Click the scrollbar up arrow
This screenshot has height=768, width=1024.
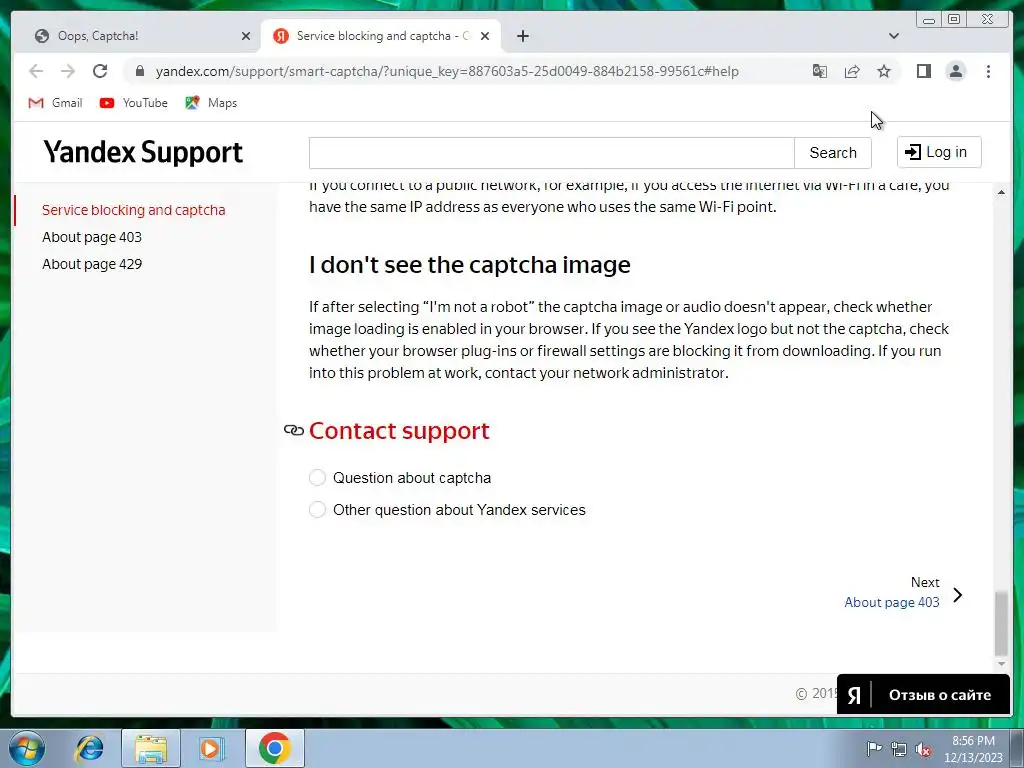pyautogui.click(x=1001, y=192)
